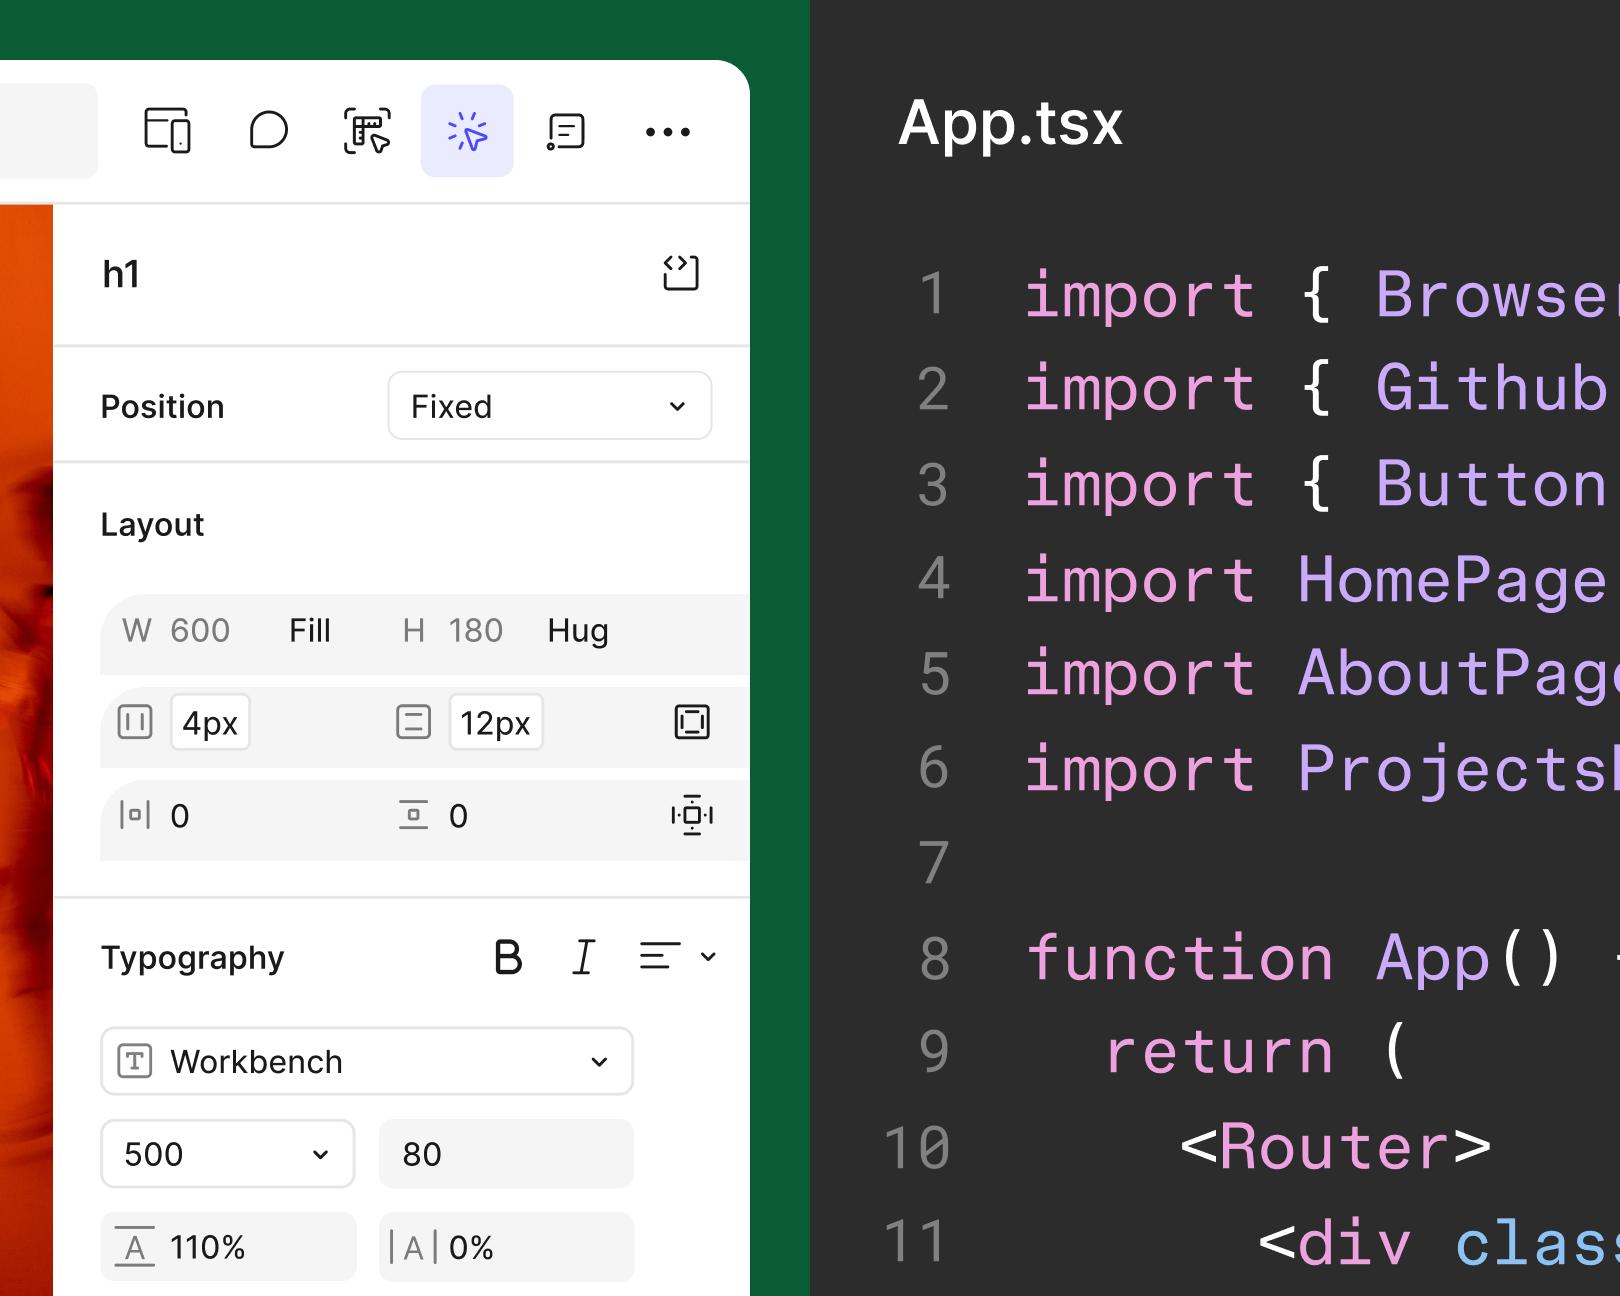The height and width of the screenshot is (1296, 1620).
Task: Open the Workbench font family dropdown
Action: click(367, 1061)
